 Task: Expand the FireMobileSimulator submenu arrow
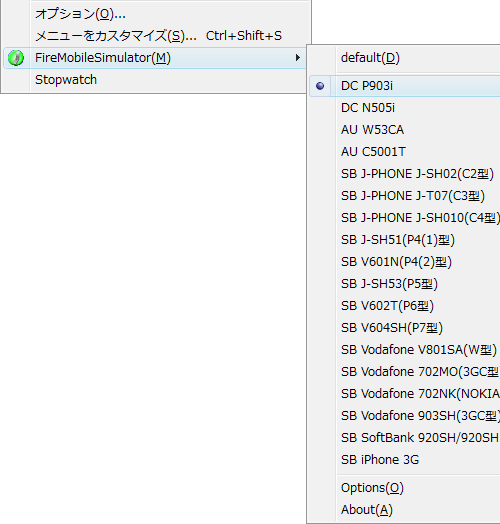297,58
